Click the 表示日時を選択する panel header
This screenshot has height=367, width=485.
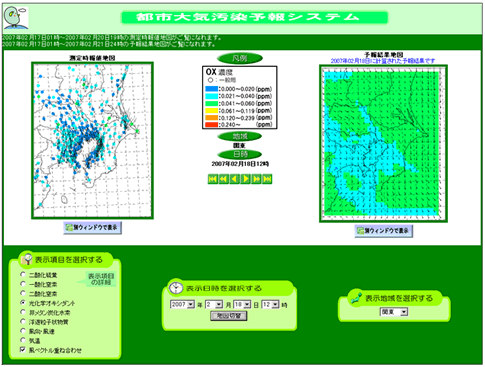229,288
